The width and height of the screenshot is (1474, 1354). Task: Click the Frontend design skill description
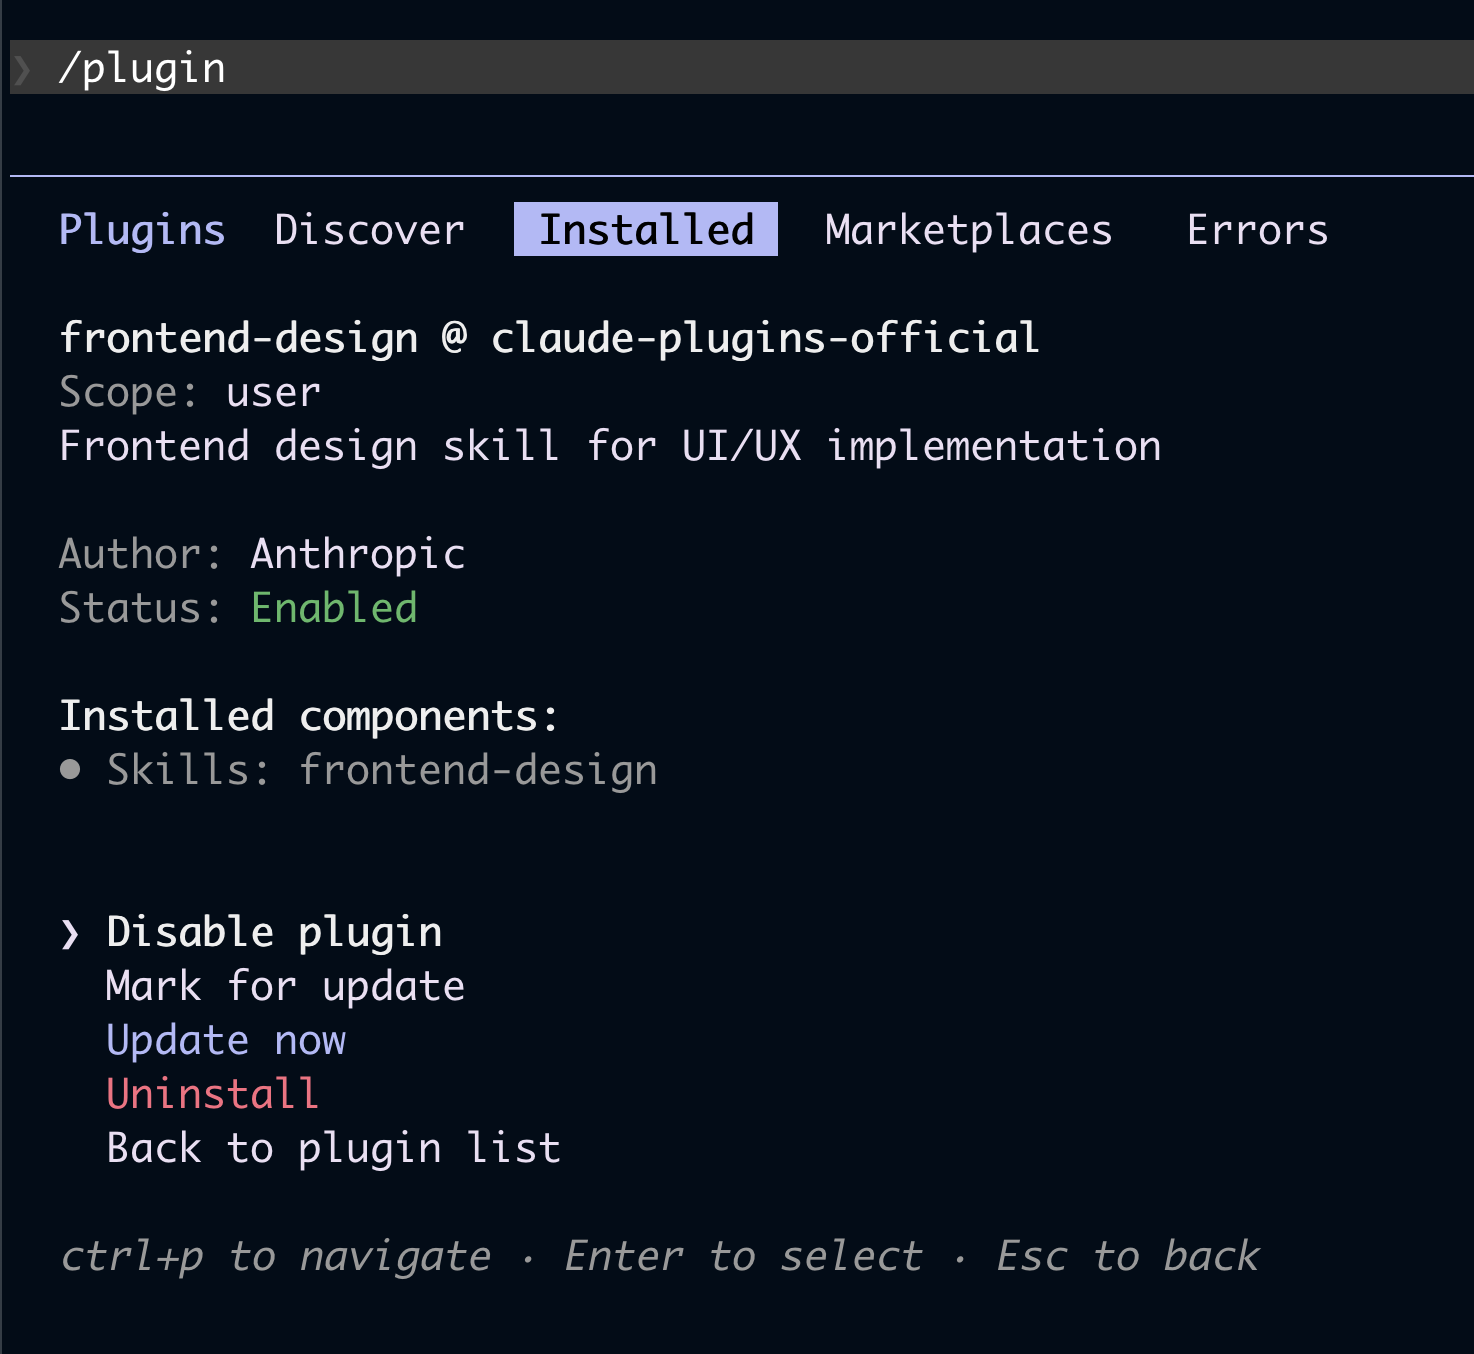[x=610, y=446]
